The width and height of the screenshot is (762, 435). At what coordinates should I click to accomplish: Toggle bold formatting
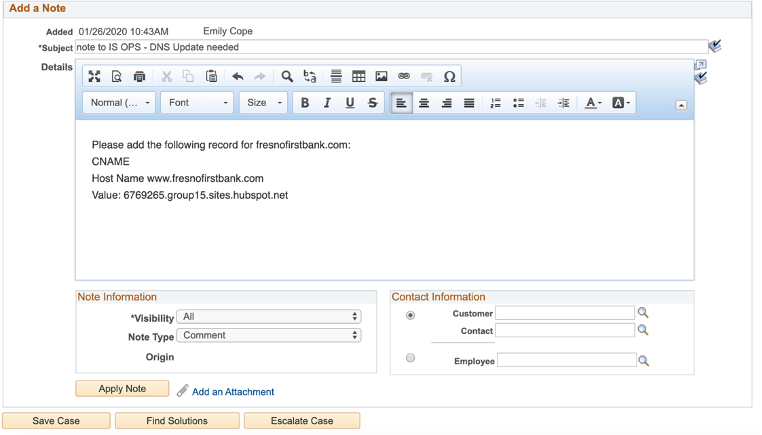305,103
